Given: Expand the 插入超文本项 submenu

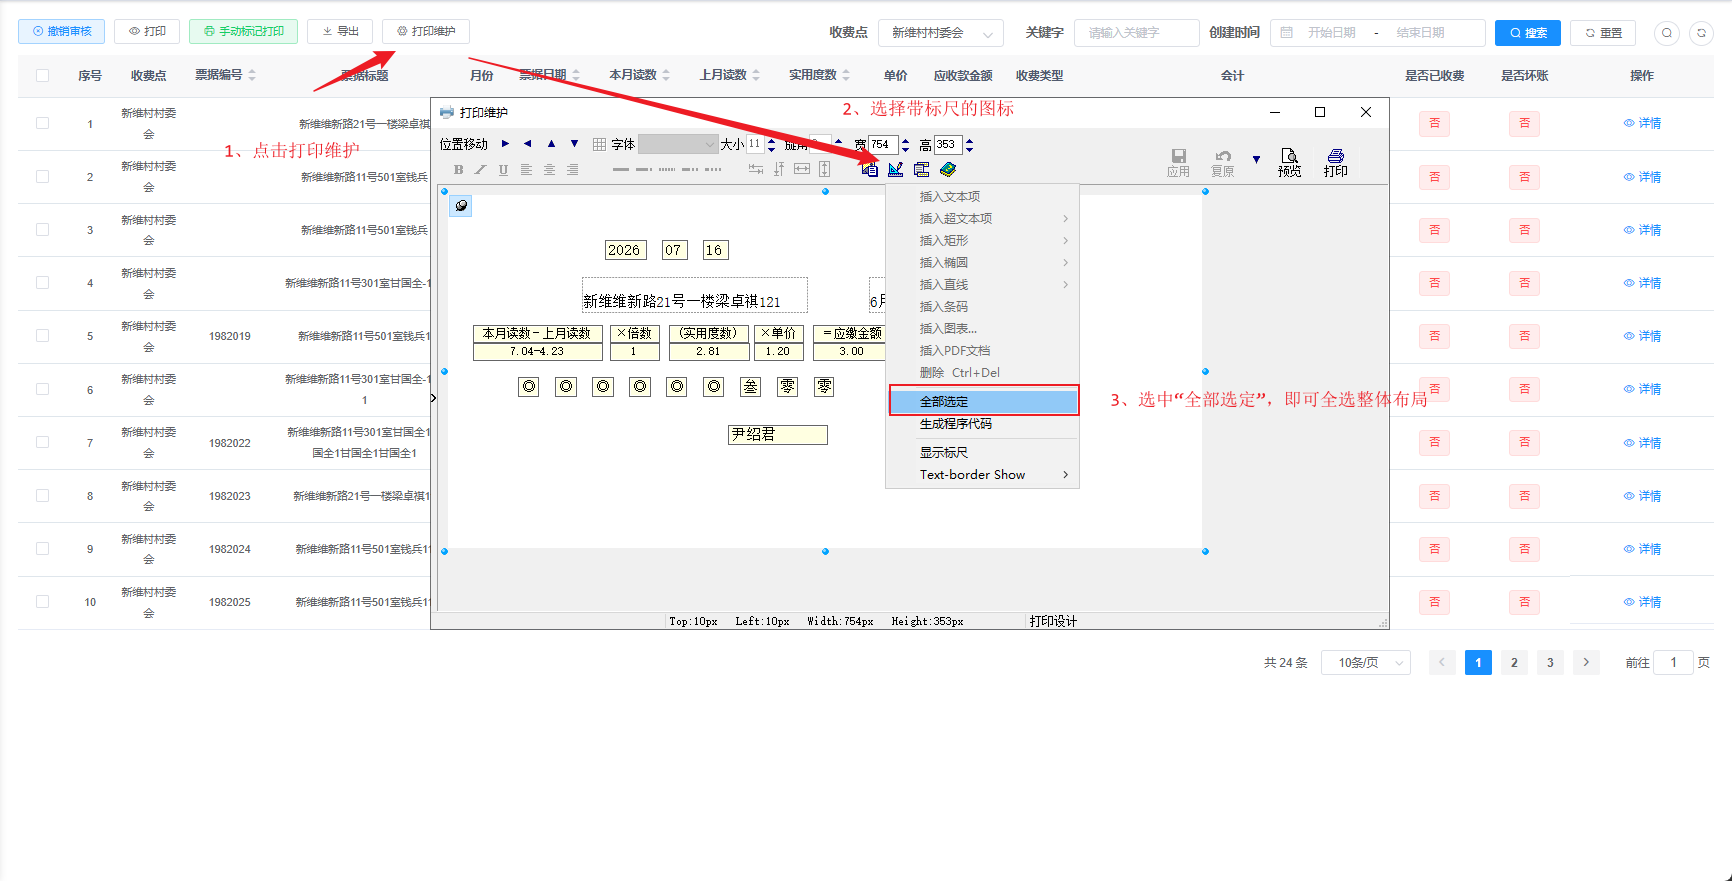Looking at the screenshot, I should point(983,218).
